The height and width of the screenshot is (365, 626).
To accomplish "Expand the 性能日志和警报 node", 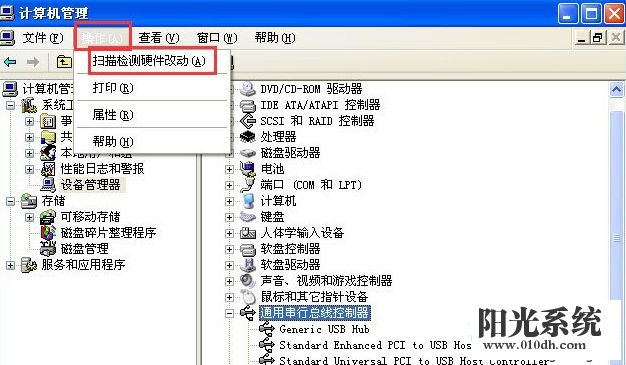I will pos(29,169).
